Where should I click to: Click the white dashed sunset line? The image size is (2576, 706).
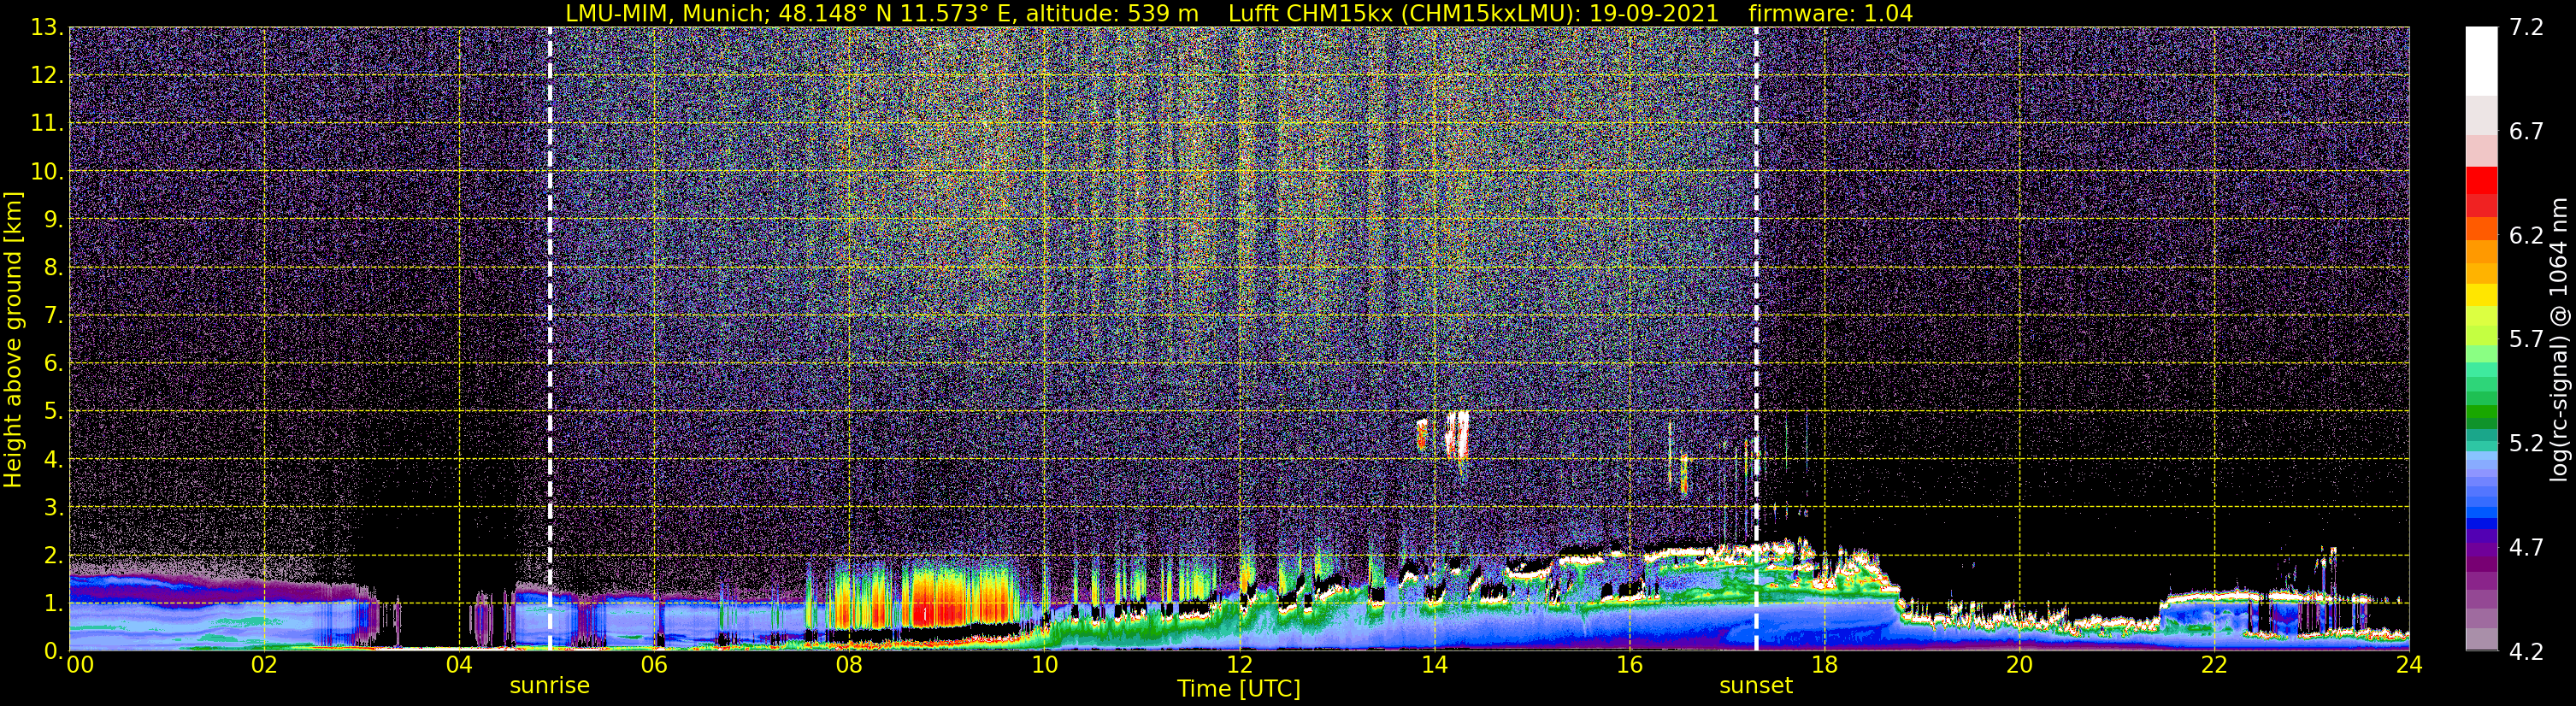1756,339
